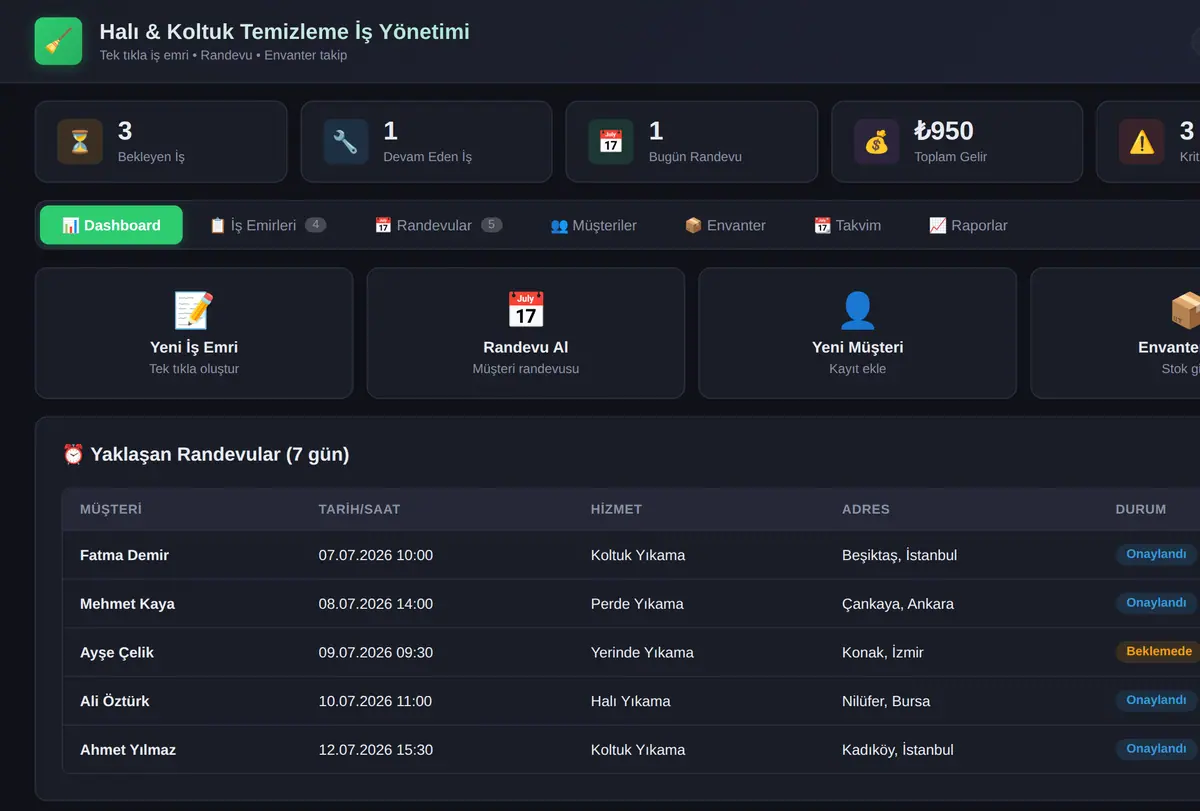Click the Yerinde Yıkama service cell

(642, 652)
